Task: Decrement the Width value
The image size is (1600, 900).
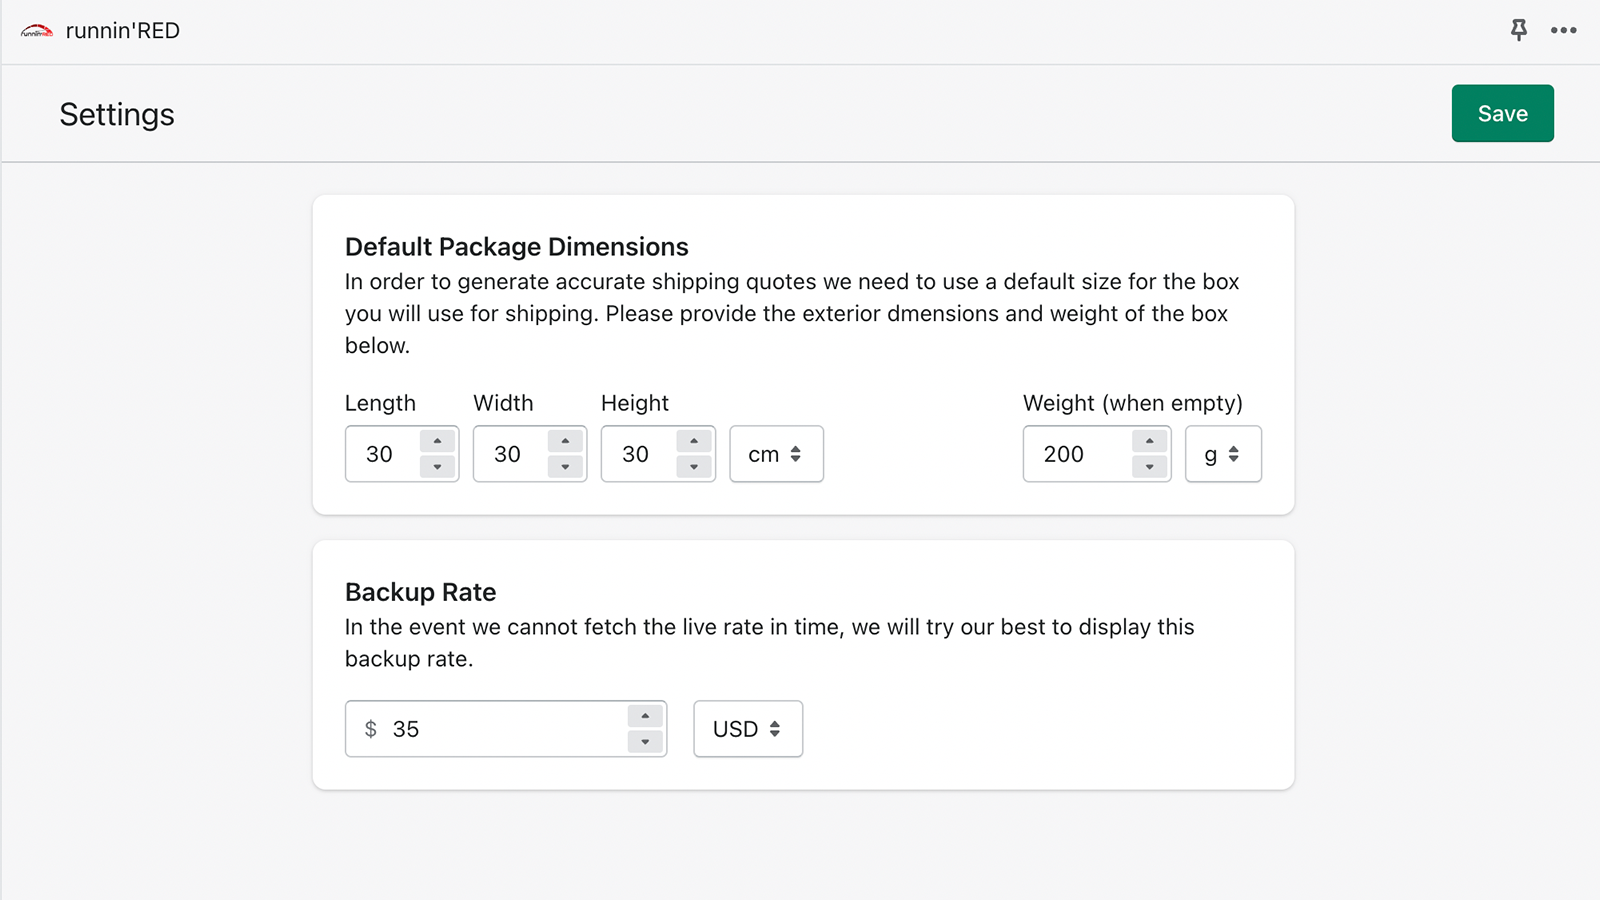Action: click(565, 467)
